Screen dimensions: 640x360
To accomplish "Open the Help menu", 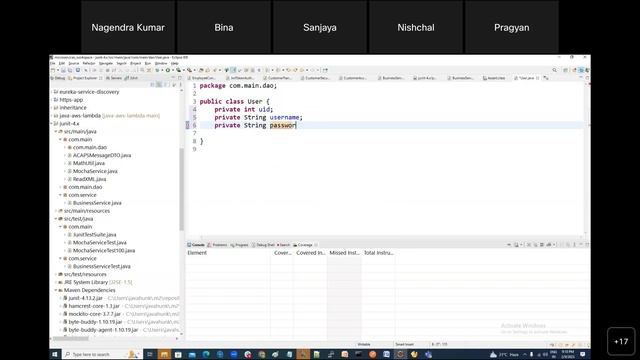I will tap(175, 64).
